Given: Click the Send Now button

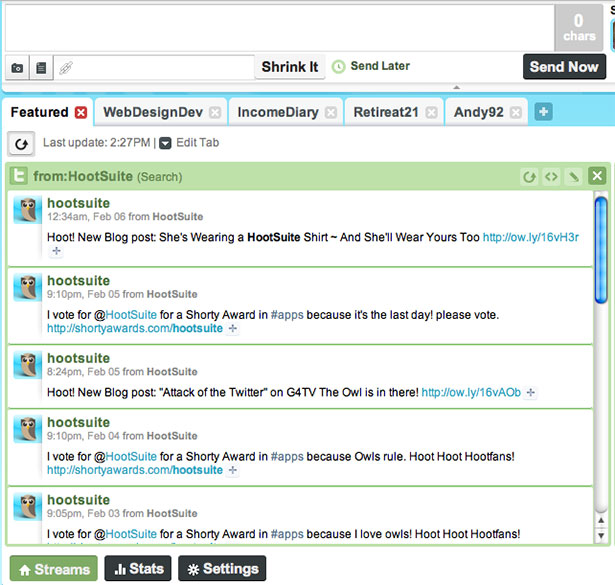Looking at the screenshot, I should pyautogui.click(x=564, y=67).
